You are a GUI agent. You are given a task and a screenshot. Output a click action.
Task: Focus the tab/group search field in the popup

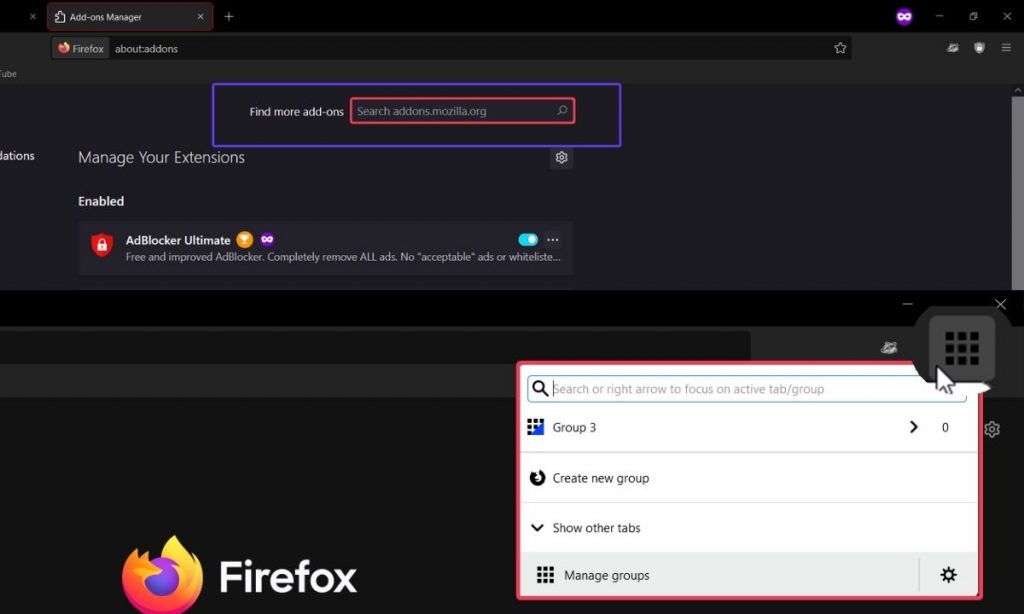tap(746, 389)
